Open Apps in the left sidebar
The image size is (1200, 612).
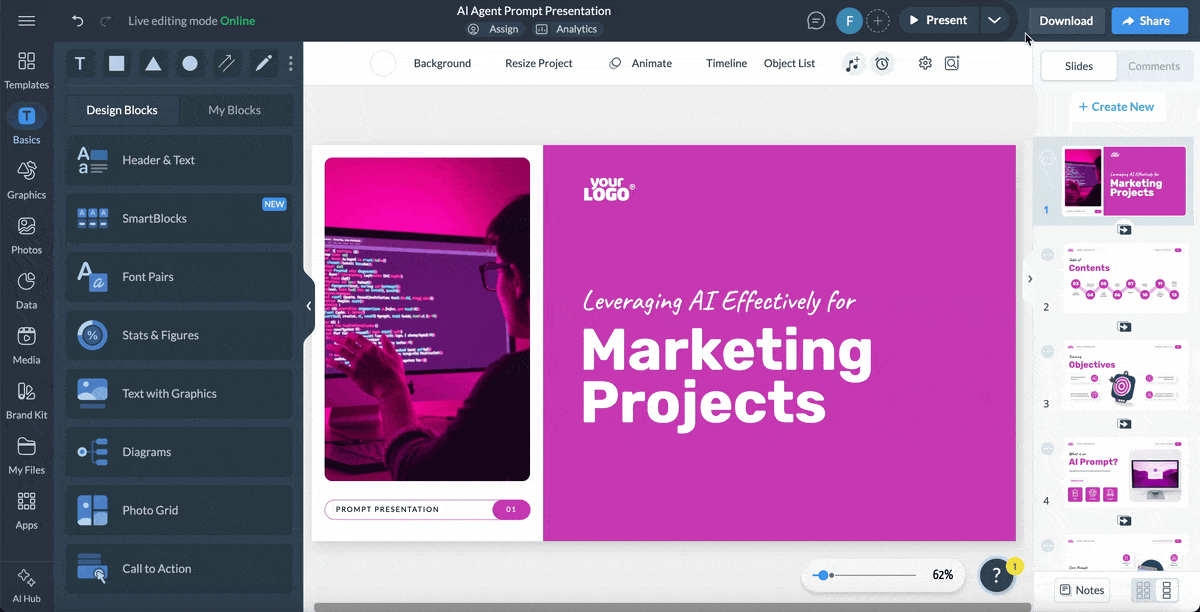(27, 511)
